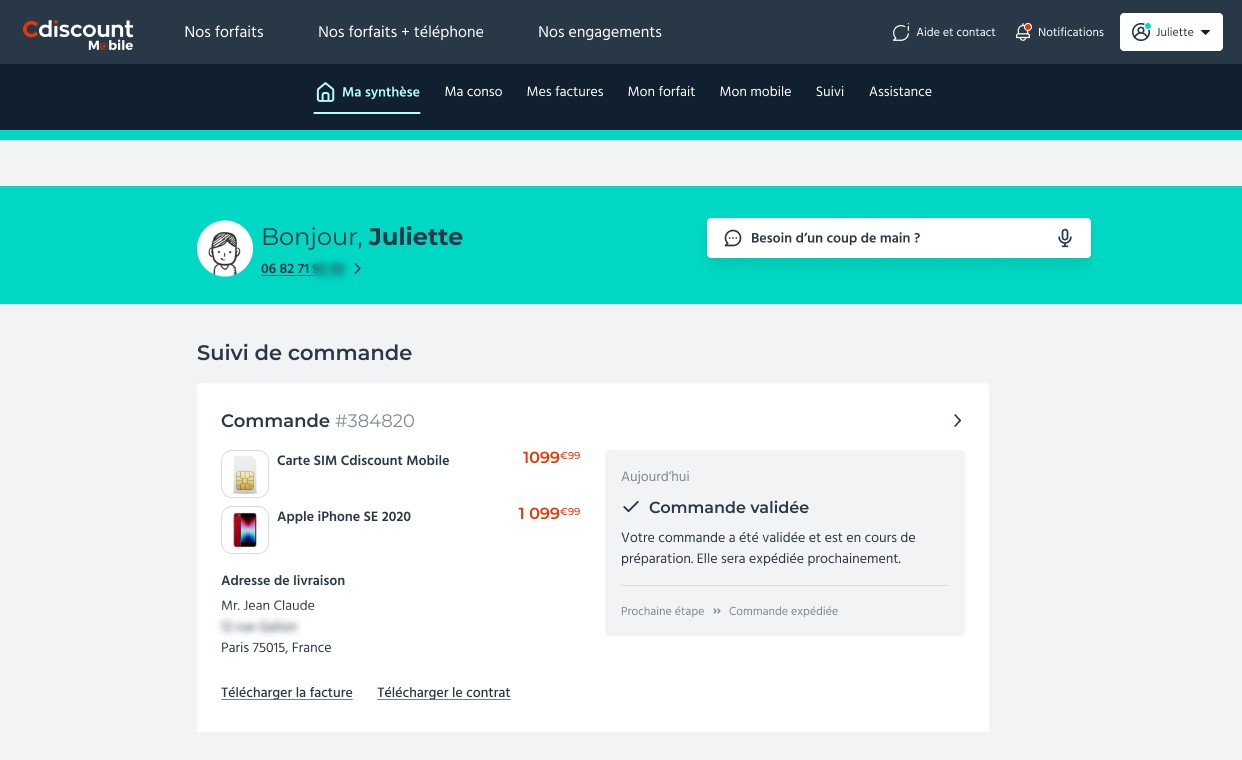This screenshot has height=760, width=1242.
Task: Switch to the Mes factures tab
Action: pyautogui.click(x=564, y=92)
